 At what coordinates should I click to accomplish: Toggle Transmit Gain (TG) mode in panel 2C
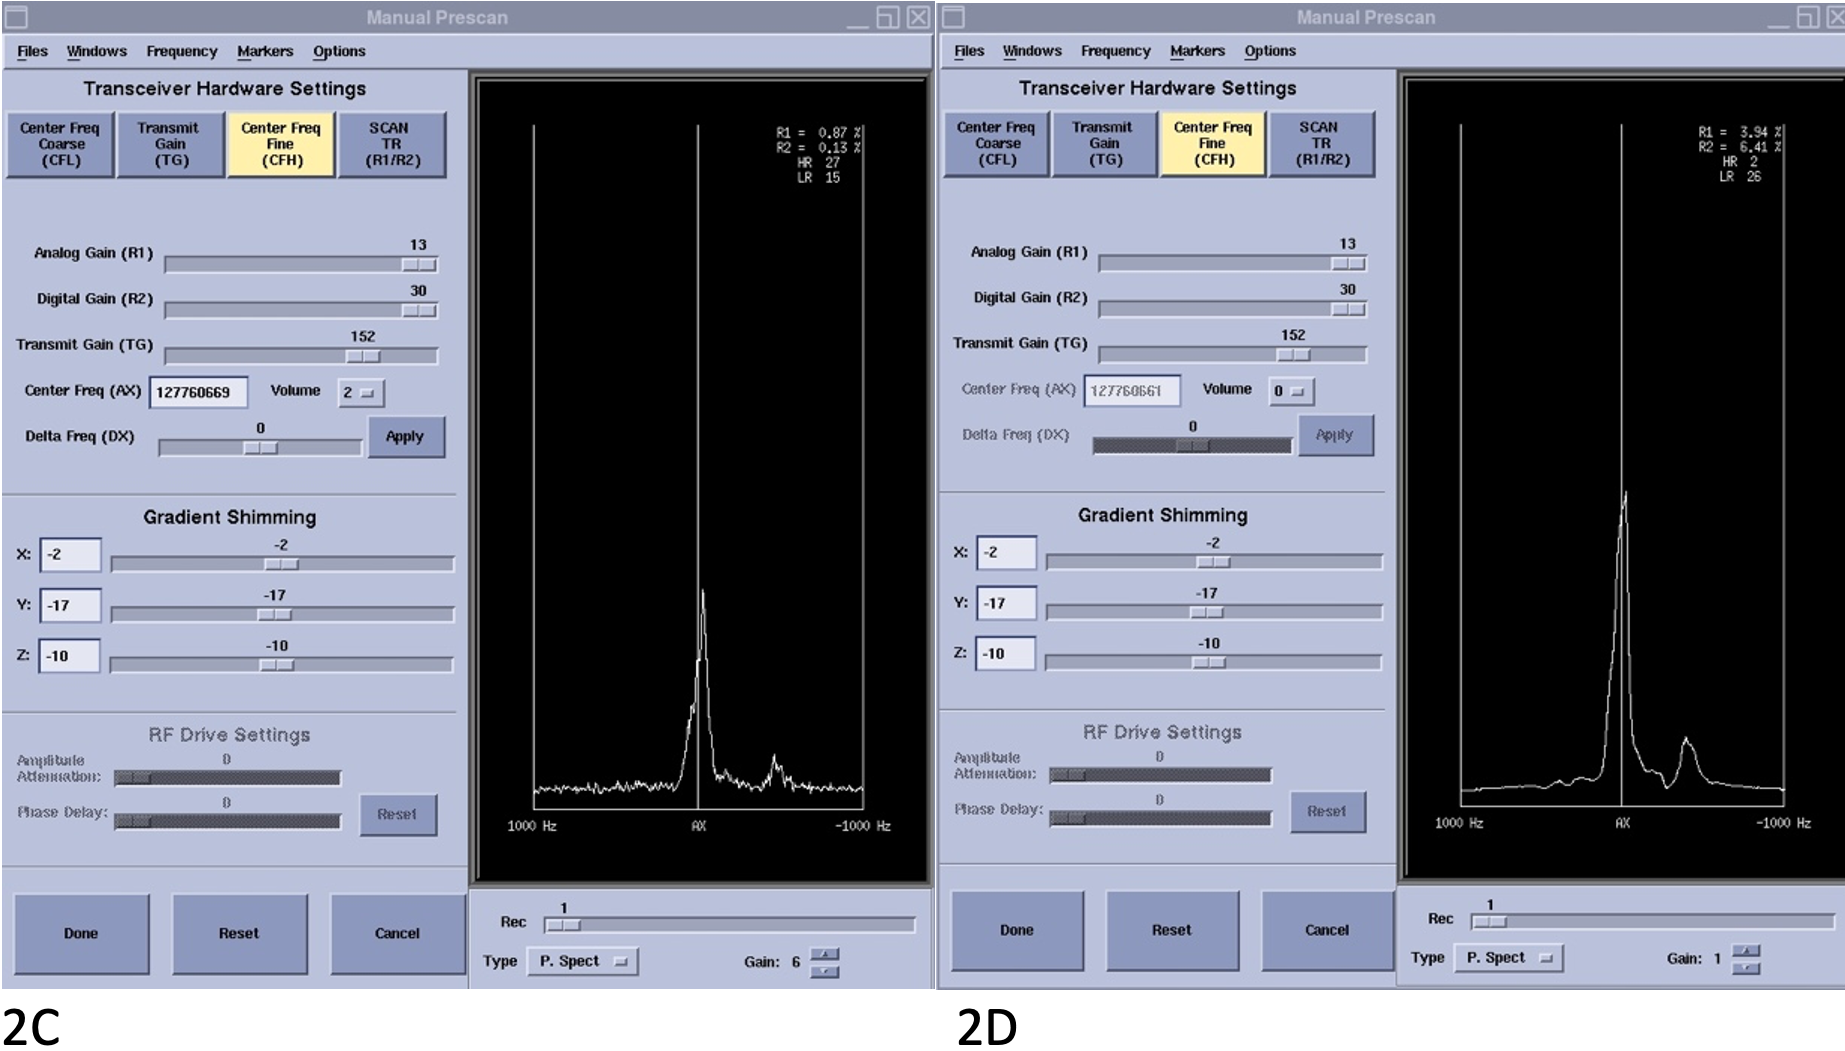(170, 144)
